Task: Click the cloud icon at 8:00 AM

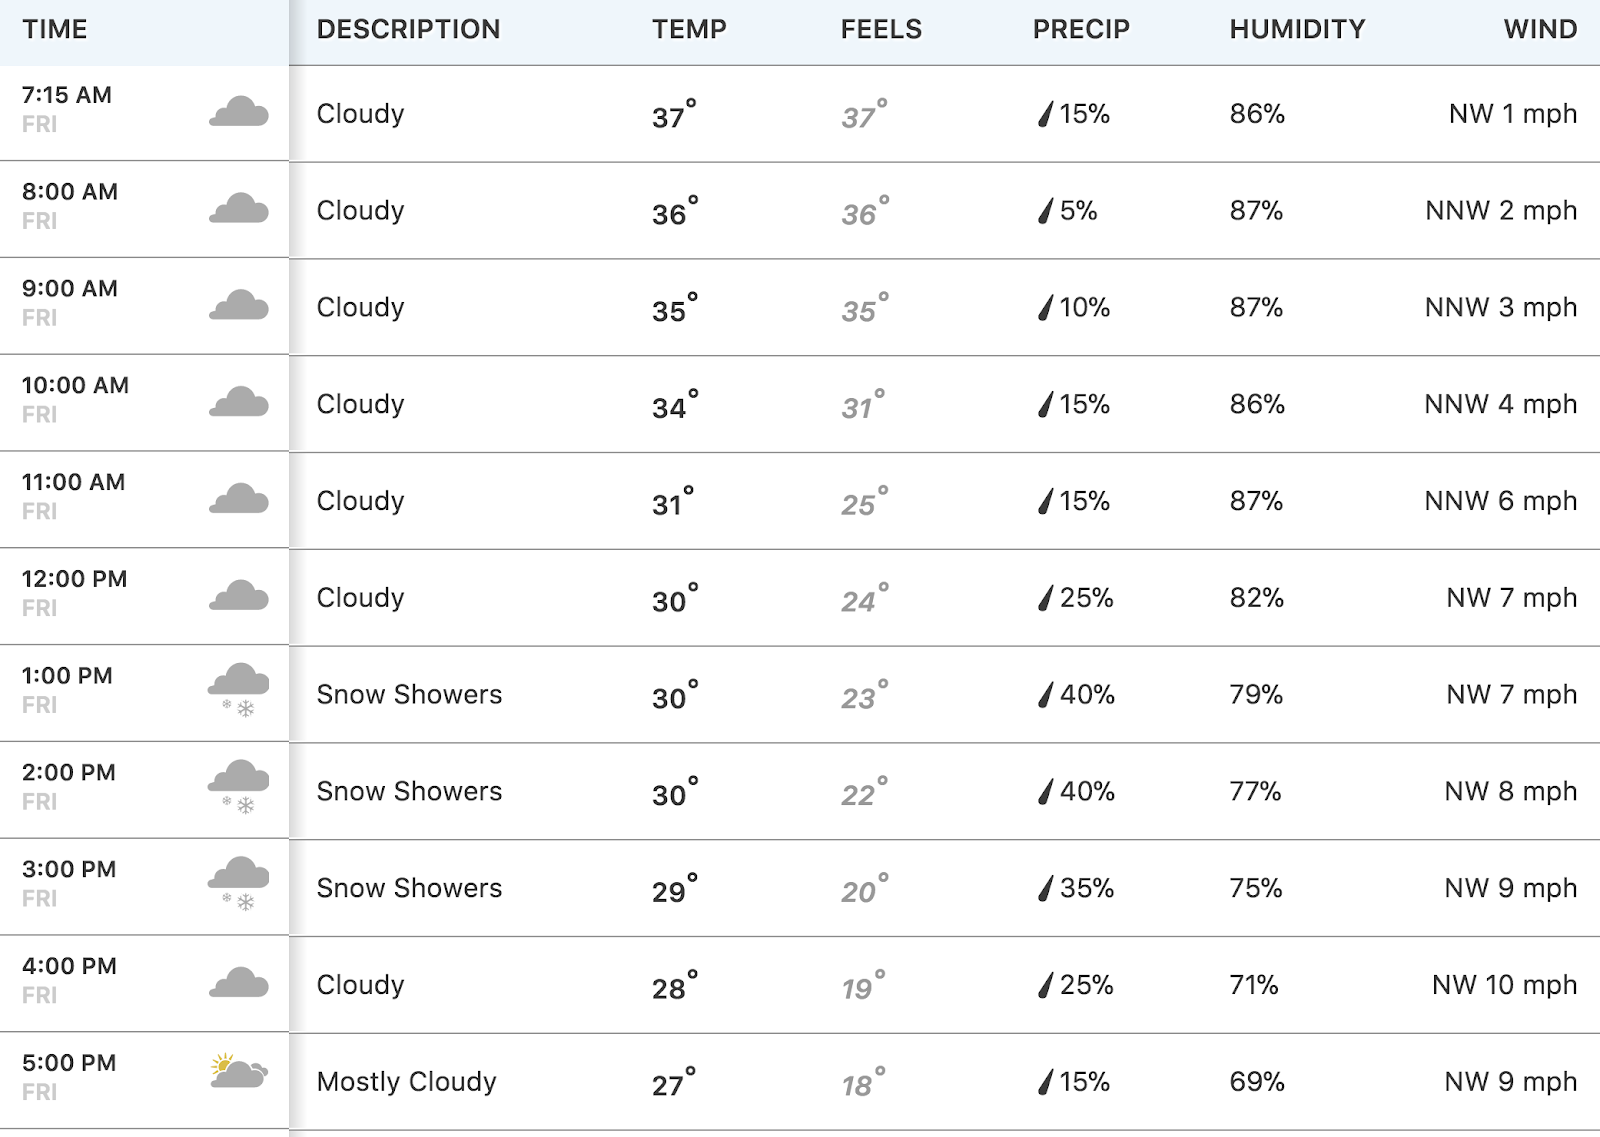Action: pyautogui.click(x=239, y=209)
